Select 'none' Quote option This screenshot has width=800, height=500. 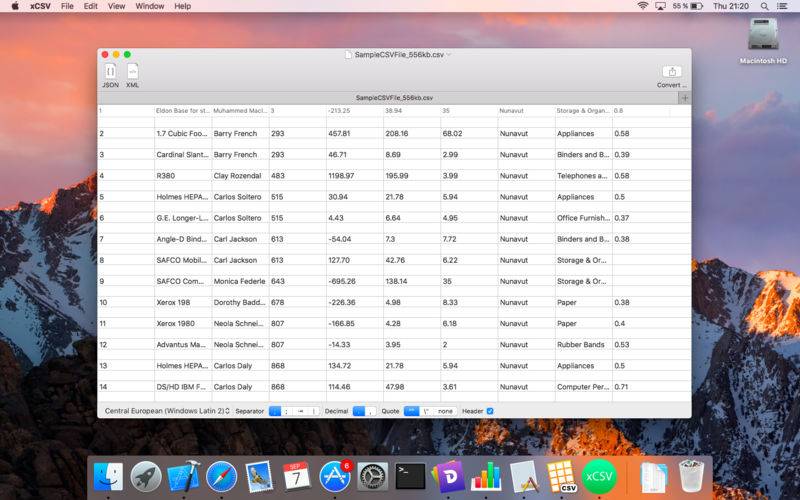(445, 411)
